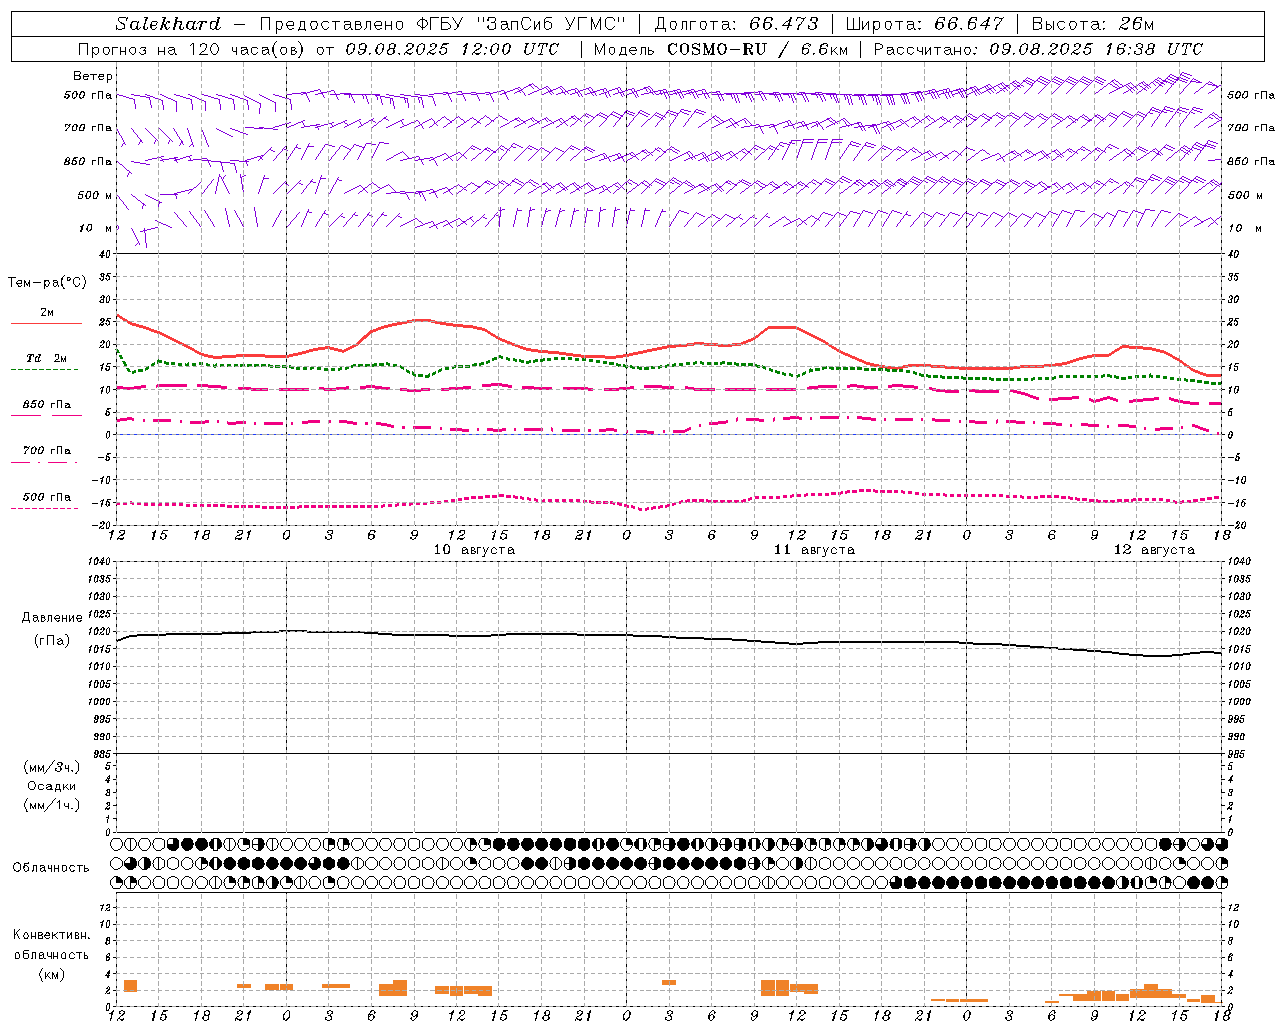Click the Широта: 66.647 value
This screenshot has width=1280, height=1024.
pyautogui.click(x=924, y=24)
